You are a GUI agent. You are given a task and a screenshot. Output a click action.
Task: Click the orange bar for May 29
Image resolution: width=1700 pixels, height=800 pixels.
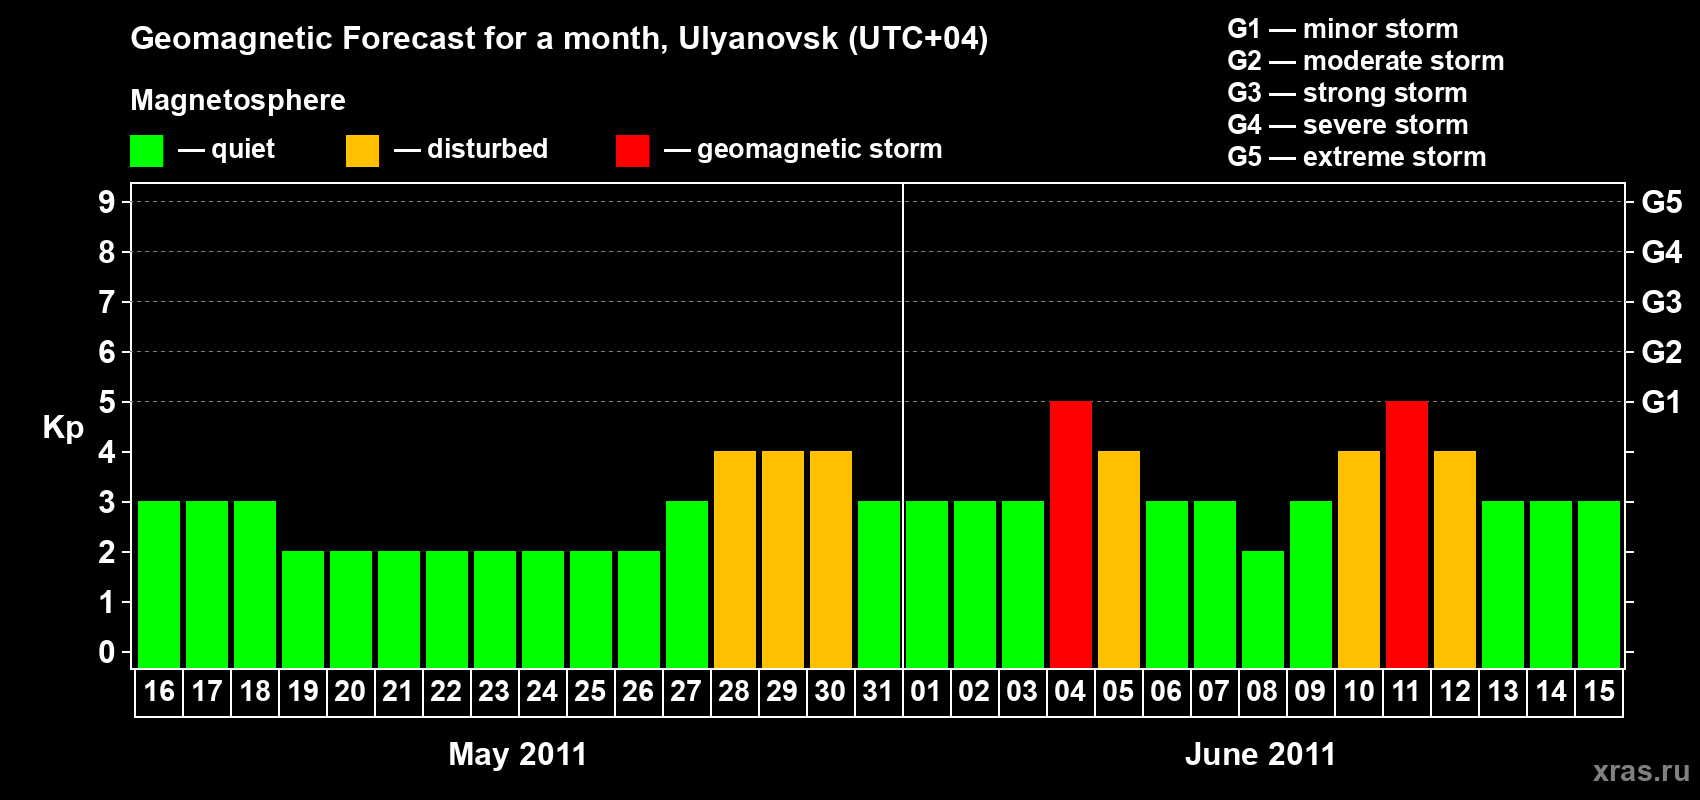tap(783, 559)
